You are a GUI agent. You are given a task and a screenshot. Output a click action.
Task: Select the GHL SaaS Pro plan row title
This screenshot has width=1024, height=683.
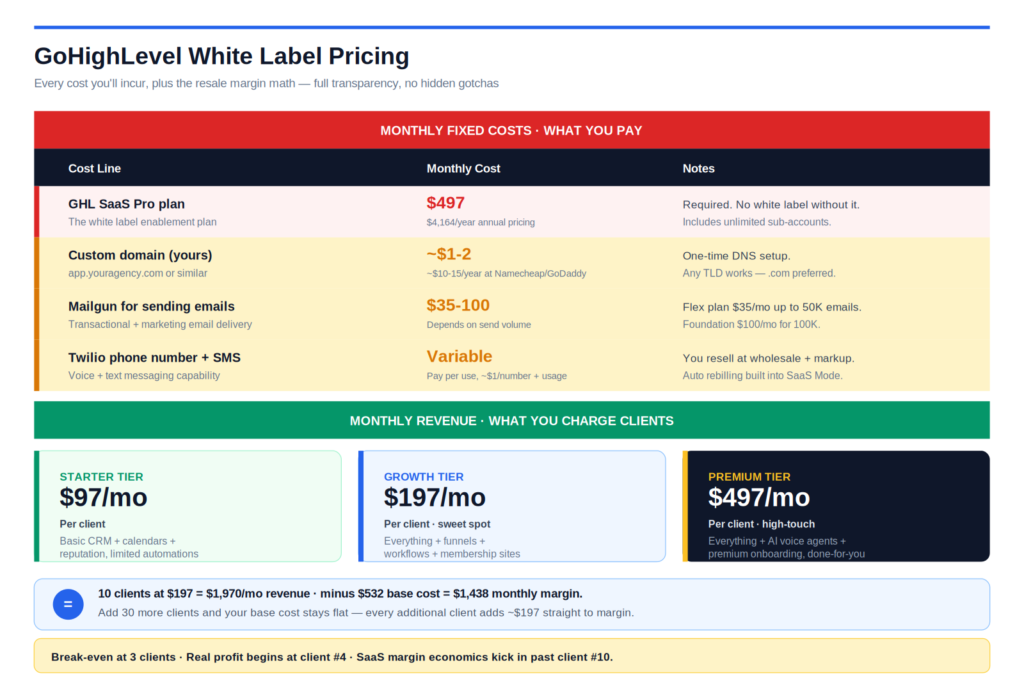pyautogui.click(x=126, y=204)
